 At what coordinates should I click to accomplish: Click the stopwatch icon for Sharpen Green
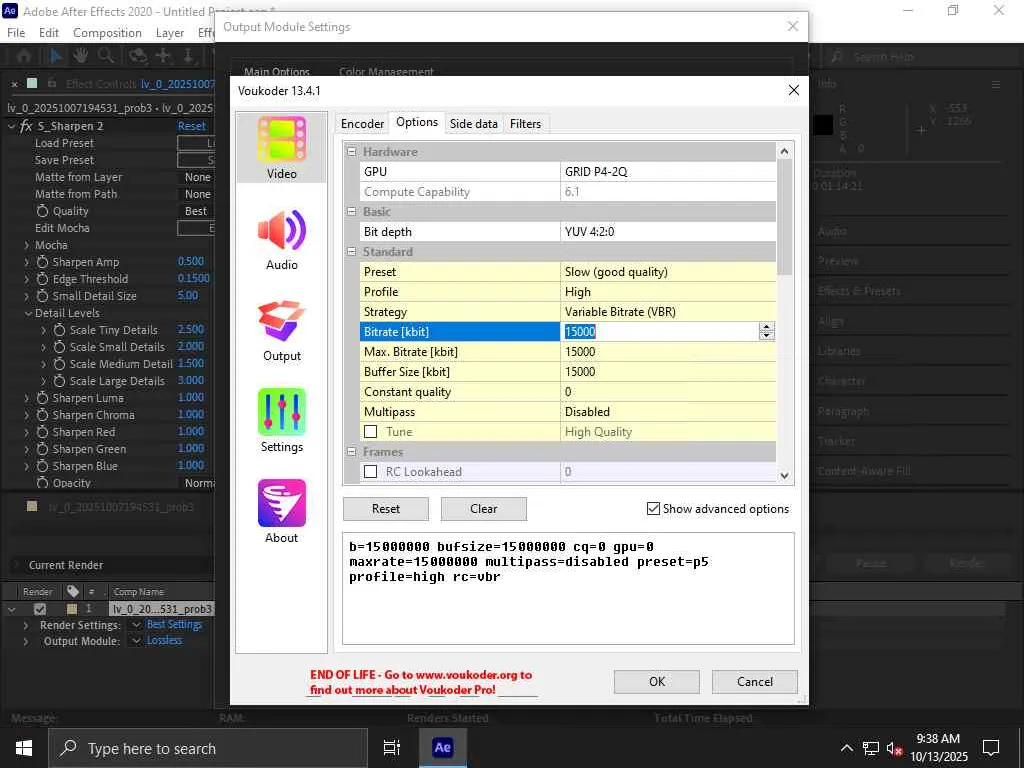click(42, 449)
